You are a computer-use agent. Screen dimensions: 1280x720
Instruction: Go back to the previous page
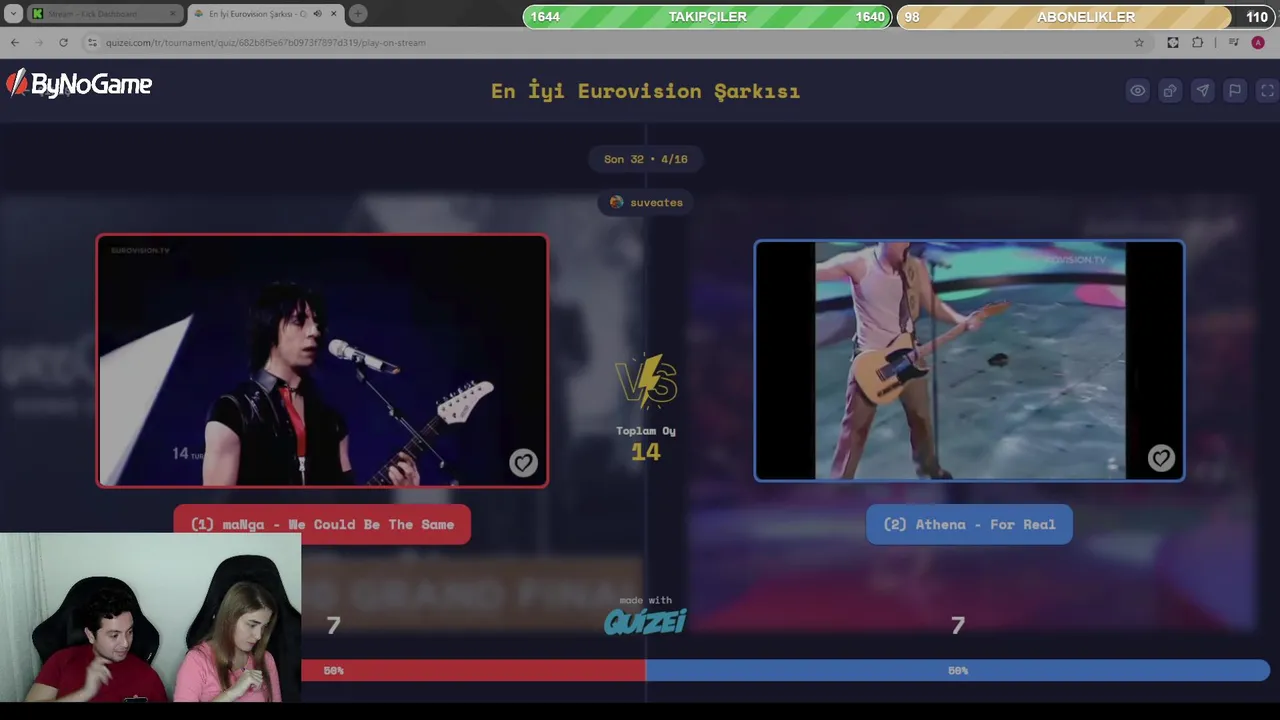coord(15,42)
